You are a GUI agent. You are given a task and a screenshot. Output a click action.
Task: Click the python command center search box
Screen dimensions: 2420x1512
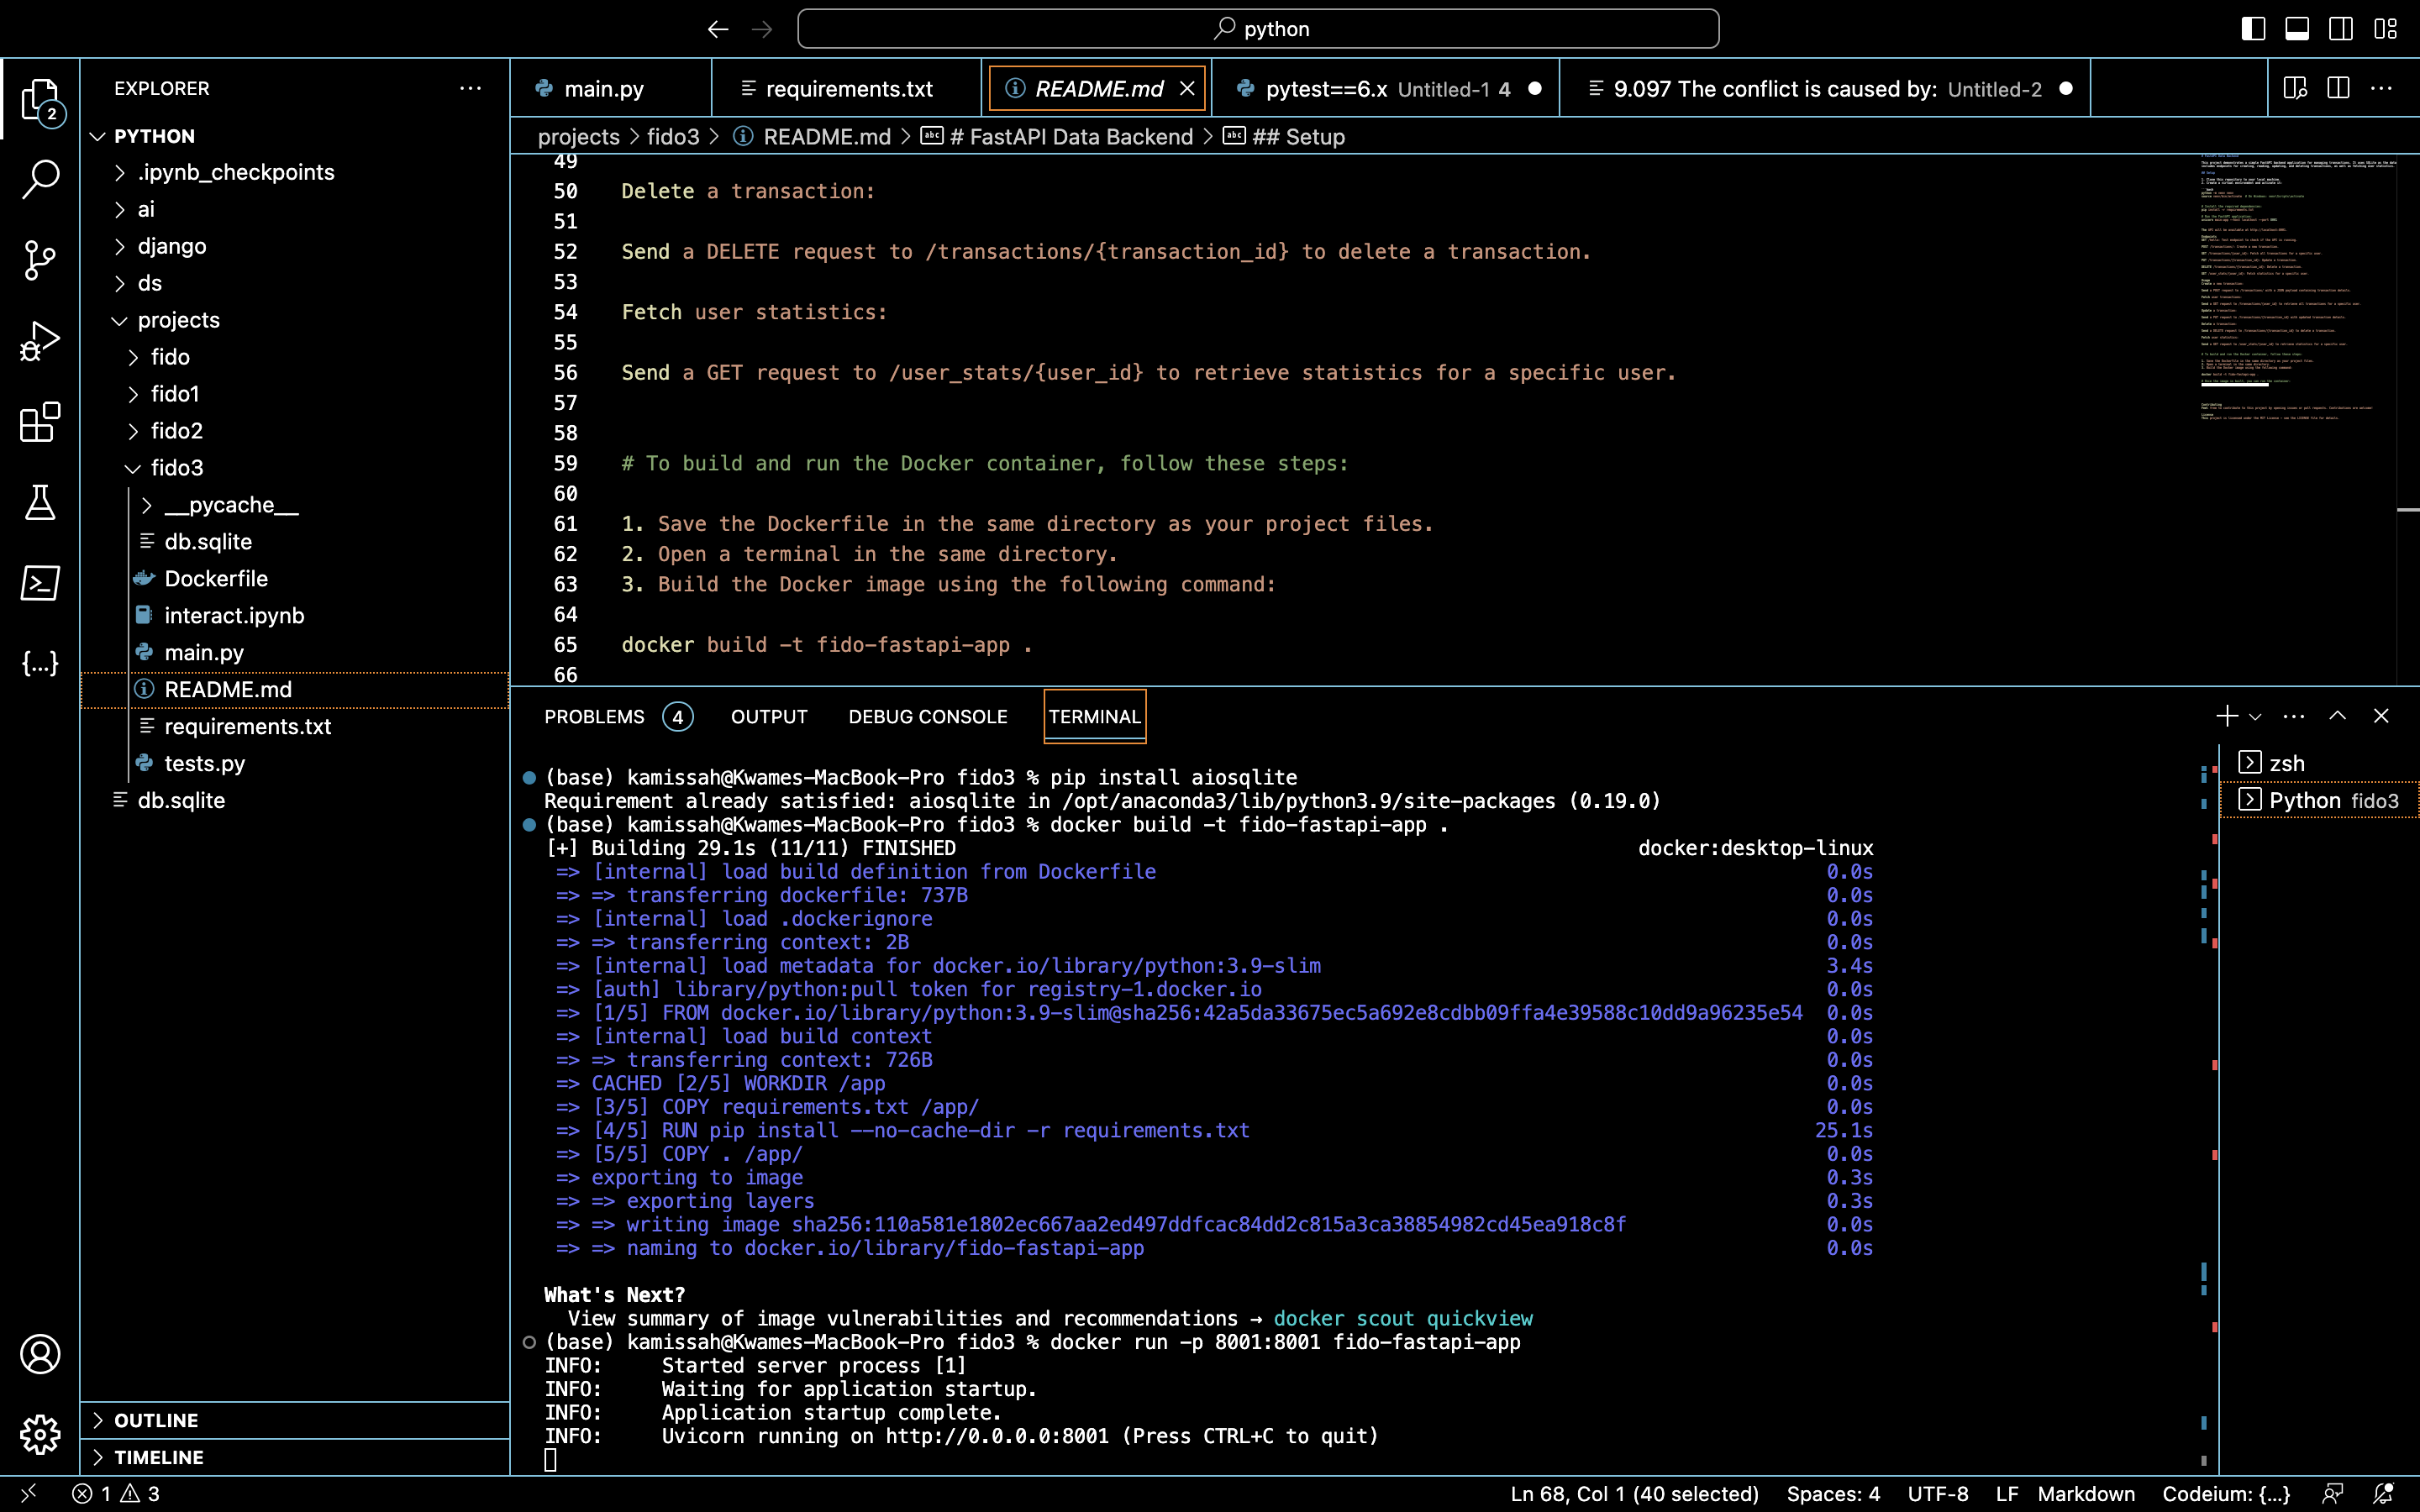coord(1258,29)
